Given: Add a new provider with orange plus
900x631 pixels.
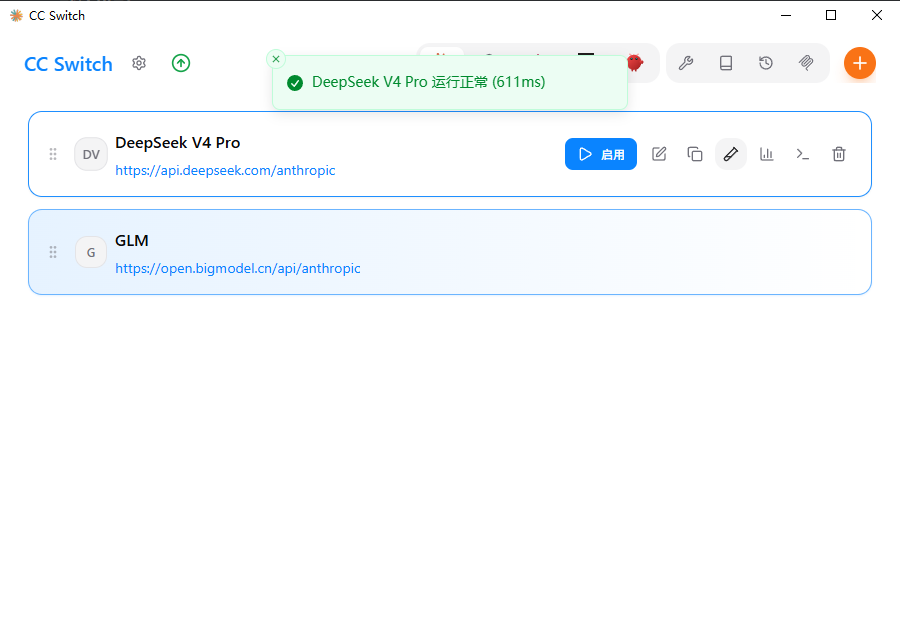Looking at the screenshot, I should pos(860,63).
